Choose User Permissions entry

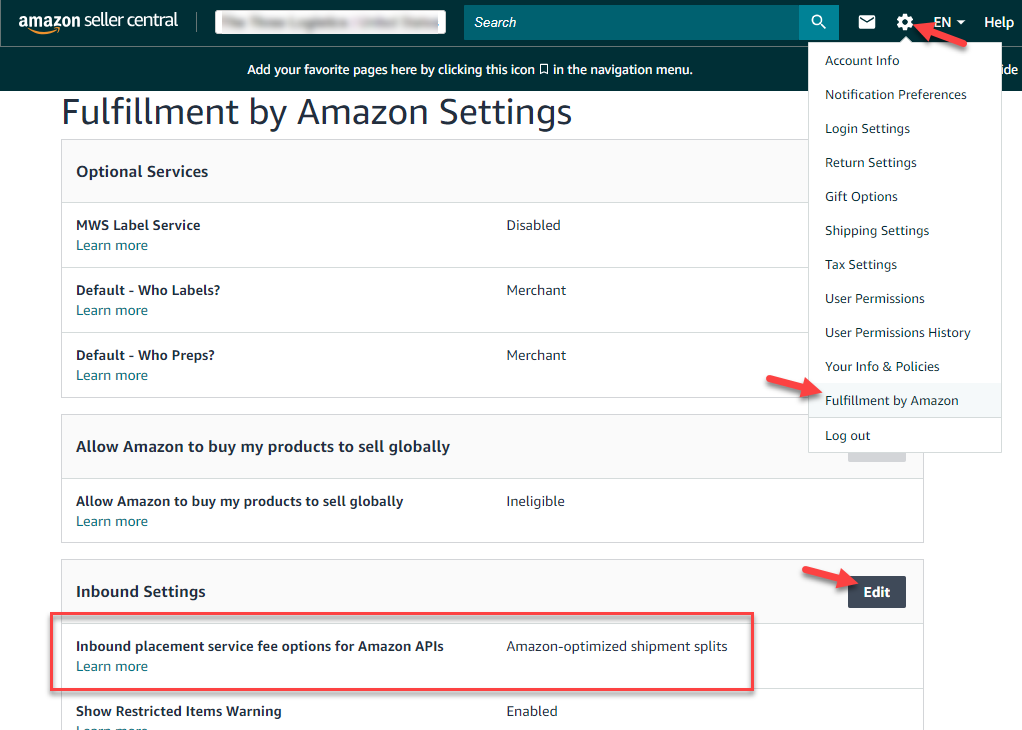coord(874,299)
